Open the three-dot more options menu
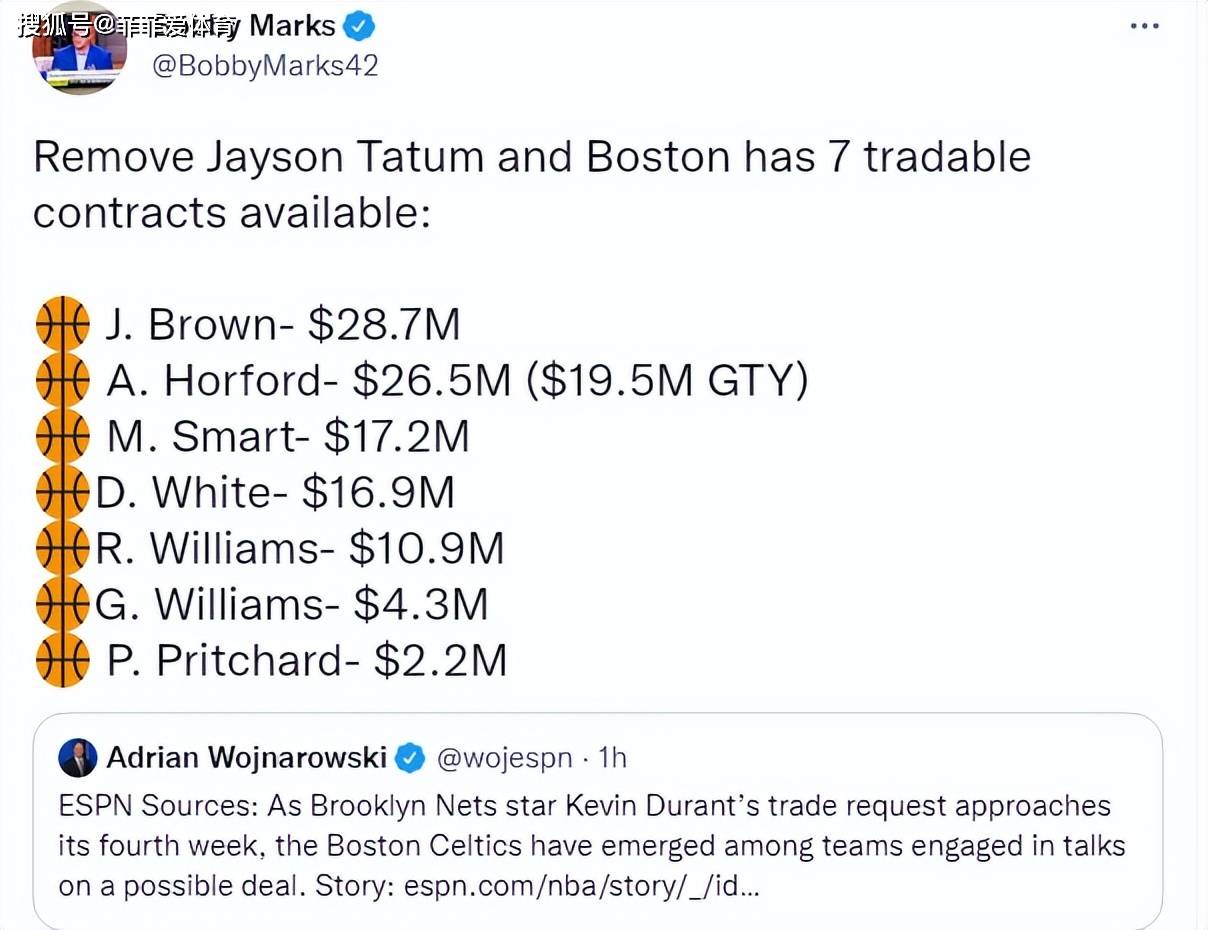This screenshot has width=1208, height=930. coord(1144,25)
